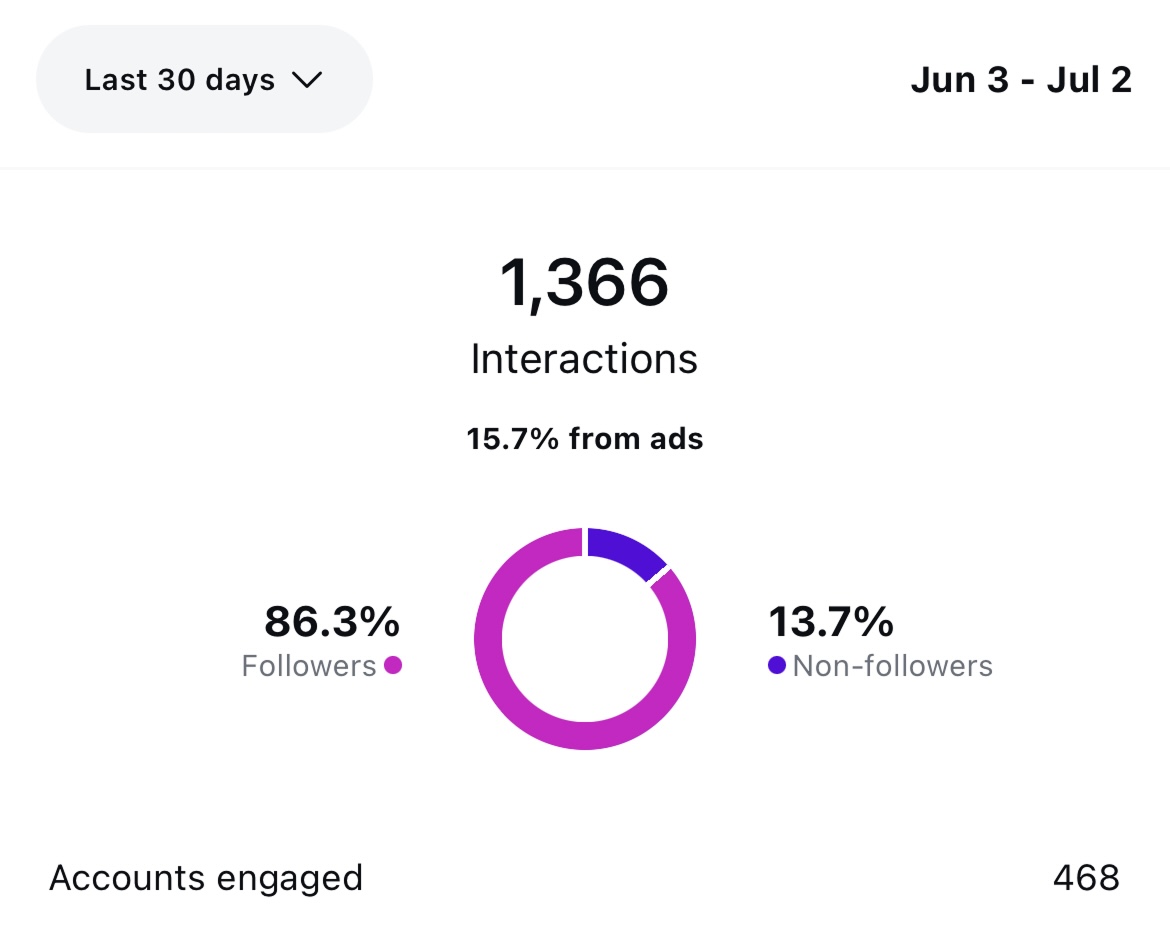This screenshot has height=952, width=1170.
Task: Click the Non-followers legend label
Action: (892, 666)
